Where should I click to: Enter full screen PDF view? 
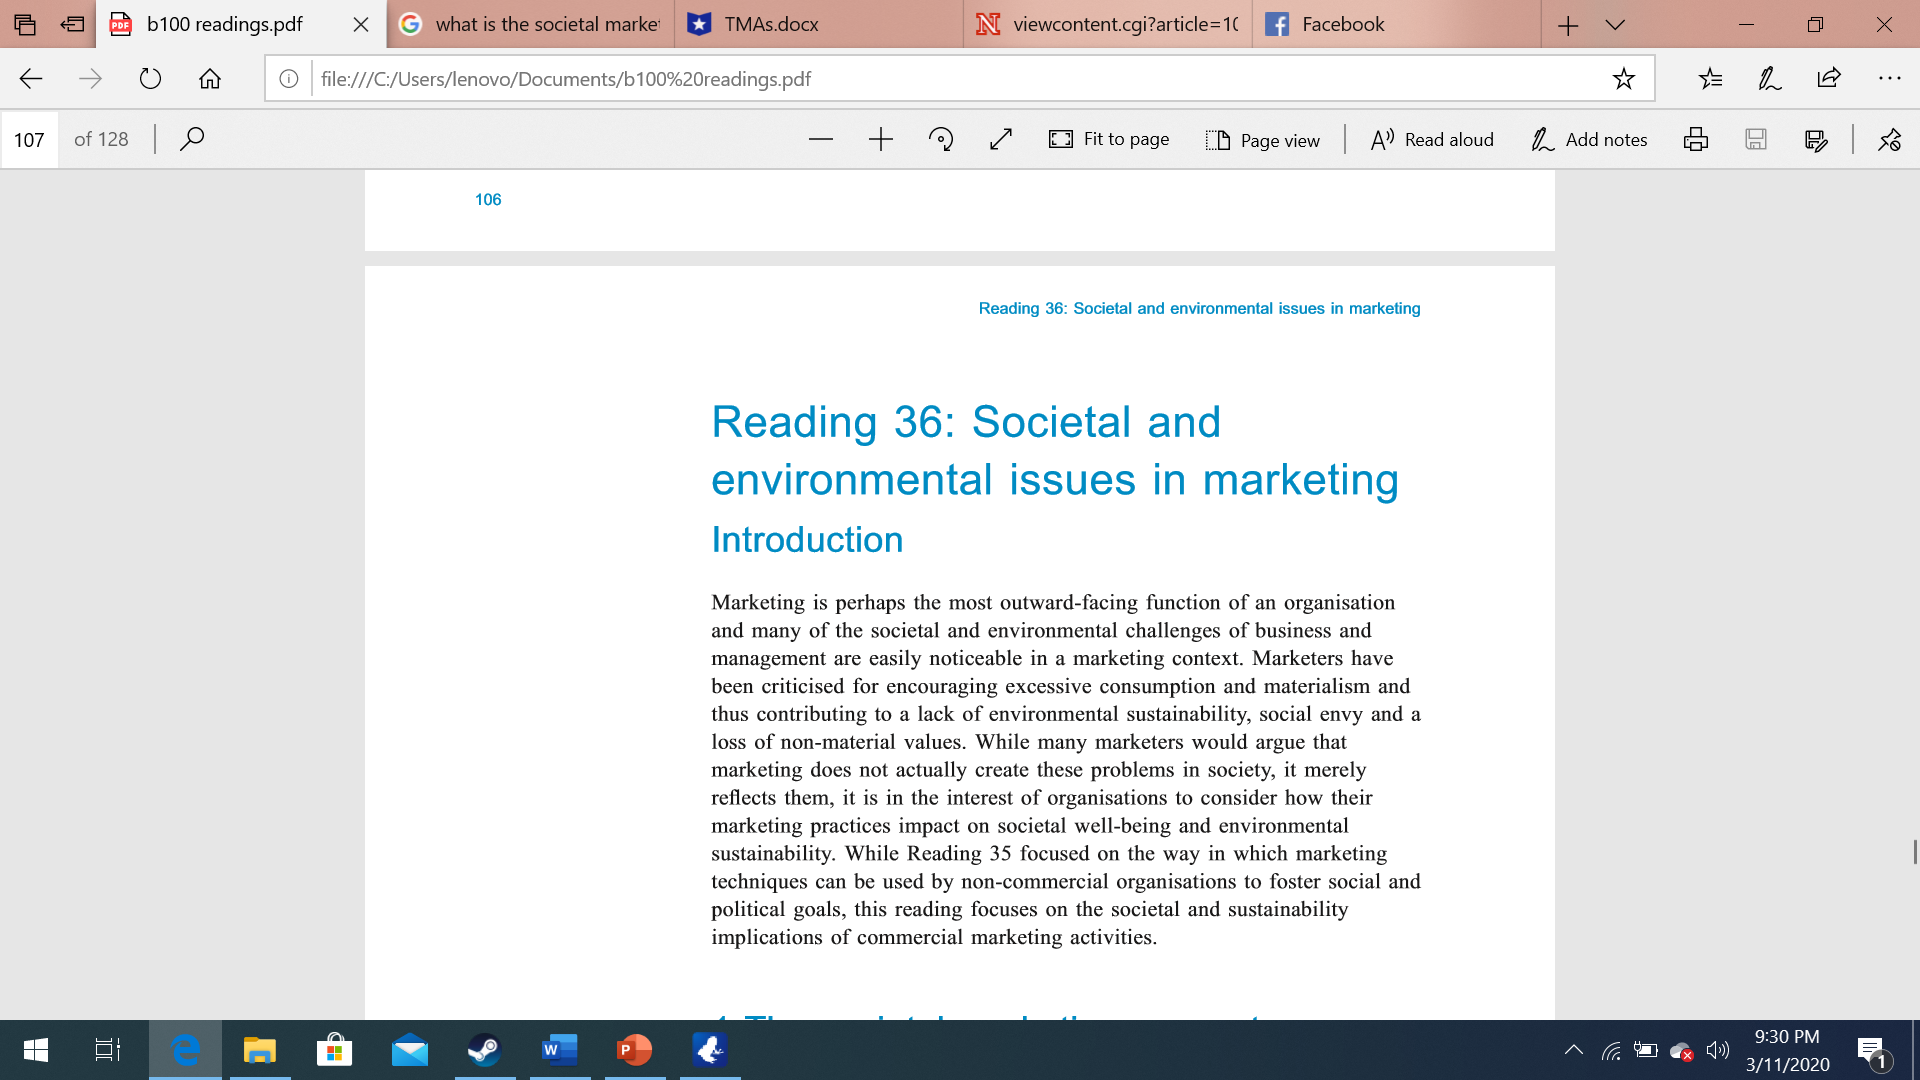(1001, 139)
